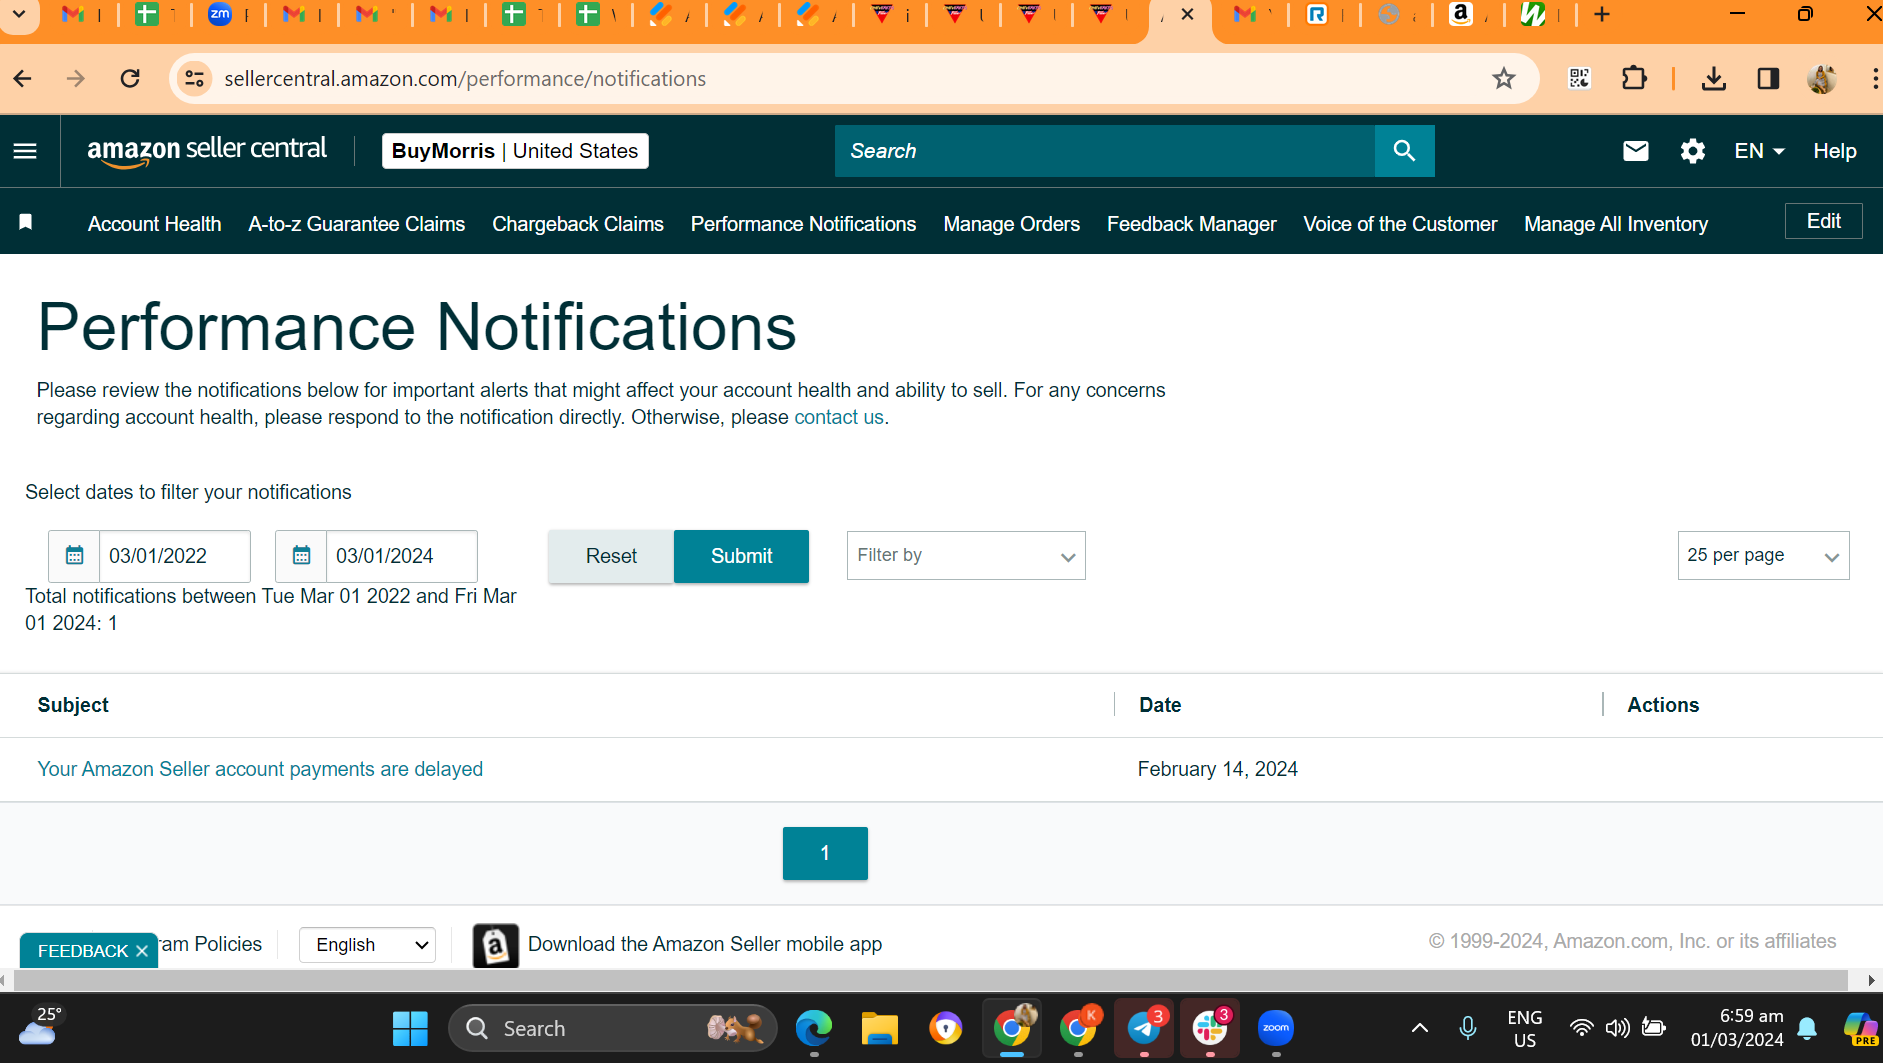Open the Account Health menu item

point(155,224)
